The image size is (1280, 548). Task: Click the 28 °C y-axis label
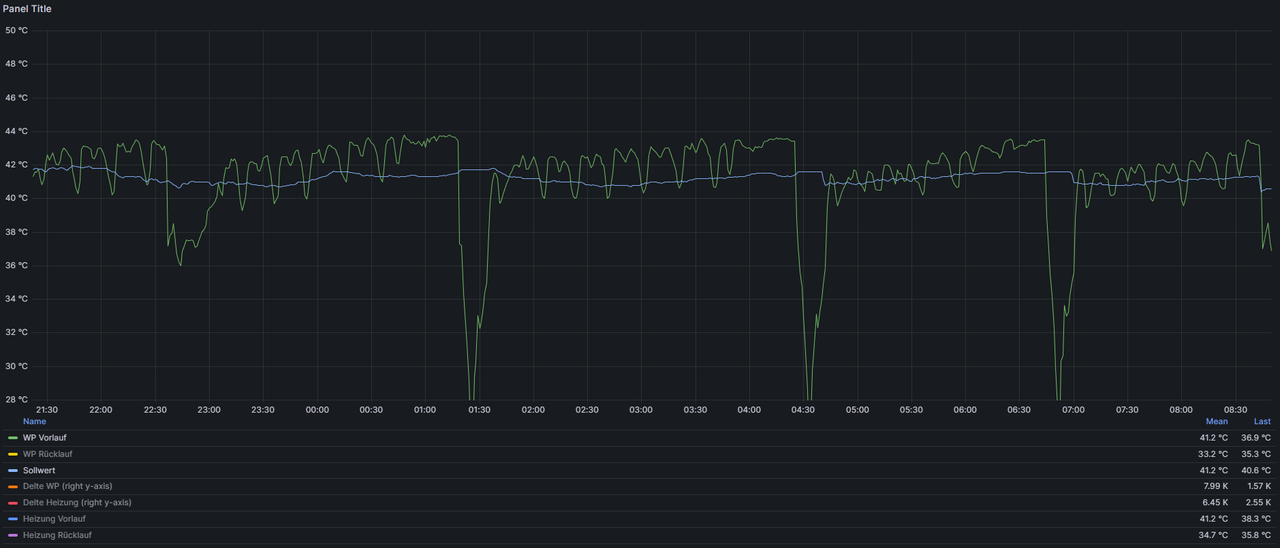16,400
